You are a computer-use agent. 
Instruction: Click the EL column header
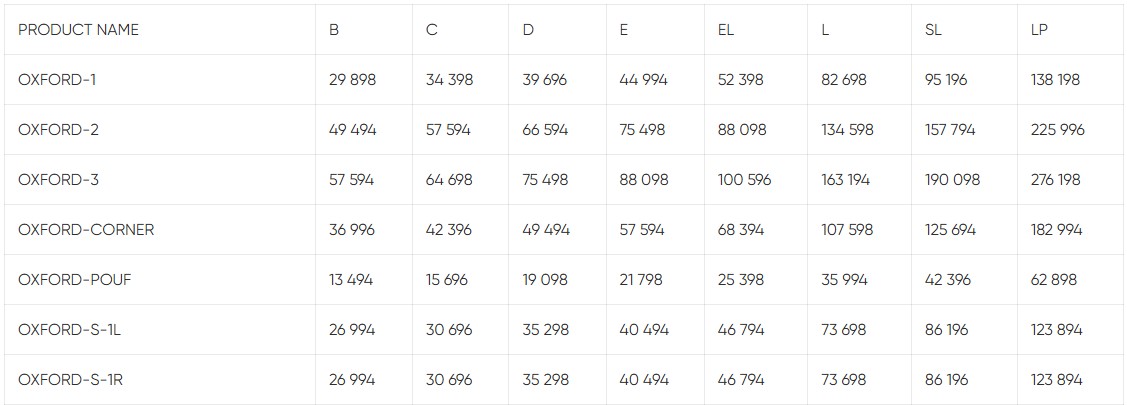[x=726, y=30]
